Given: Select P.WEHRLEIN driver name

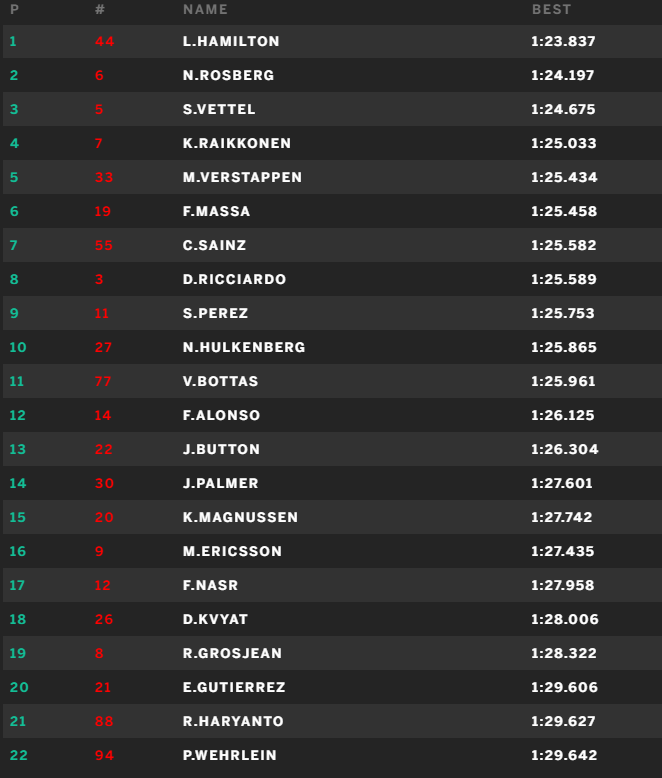Looking at the screenshot, I should coord(229,755).
